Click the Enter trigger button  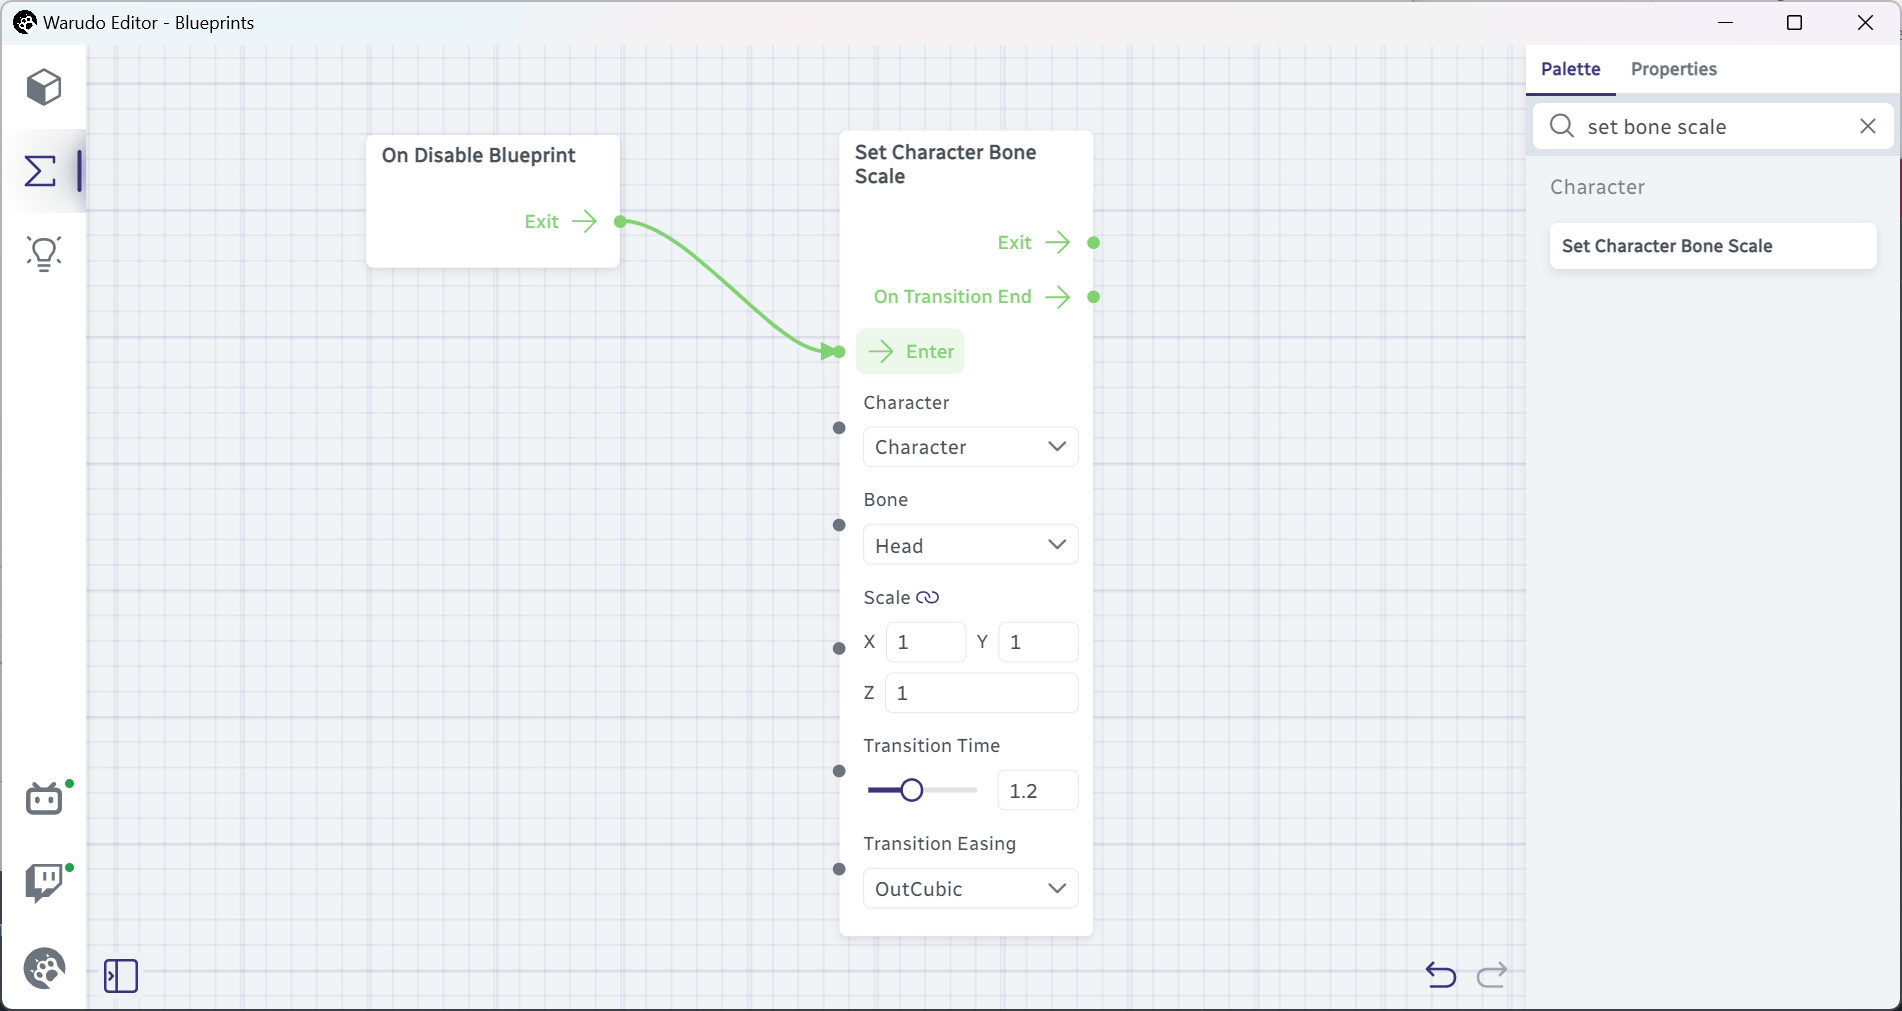click(x=910, y=351)
